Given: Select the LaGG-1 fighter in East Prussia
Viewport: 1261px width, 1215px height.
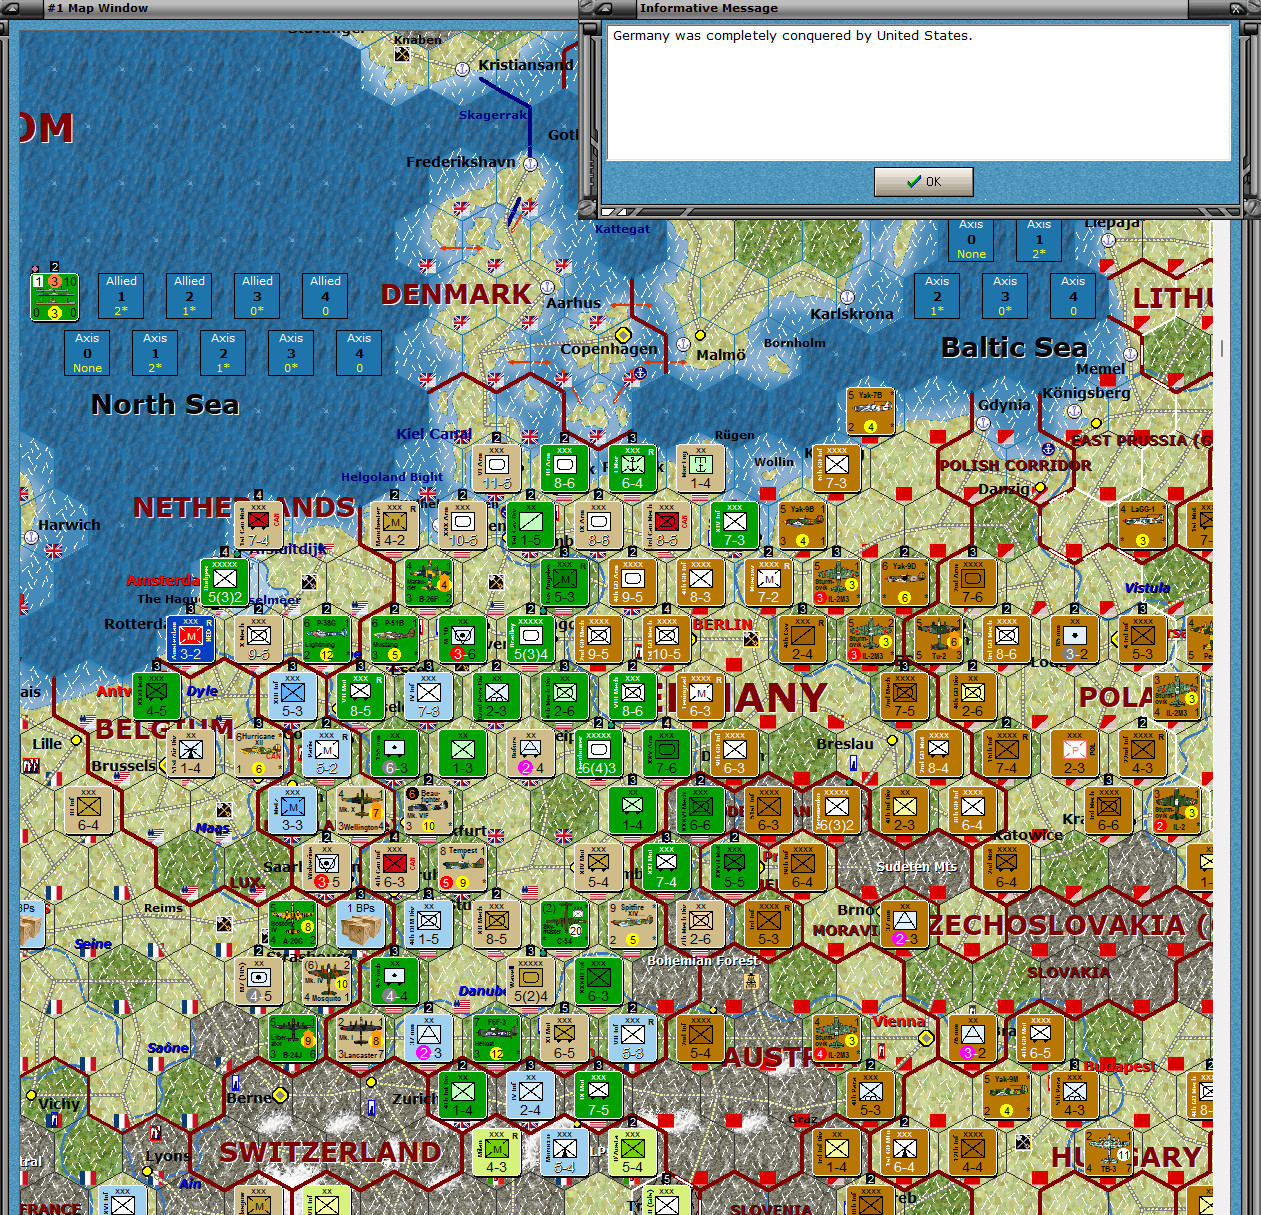Looking at the screenshot, I should click(1140, 525).
